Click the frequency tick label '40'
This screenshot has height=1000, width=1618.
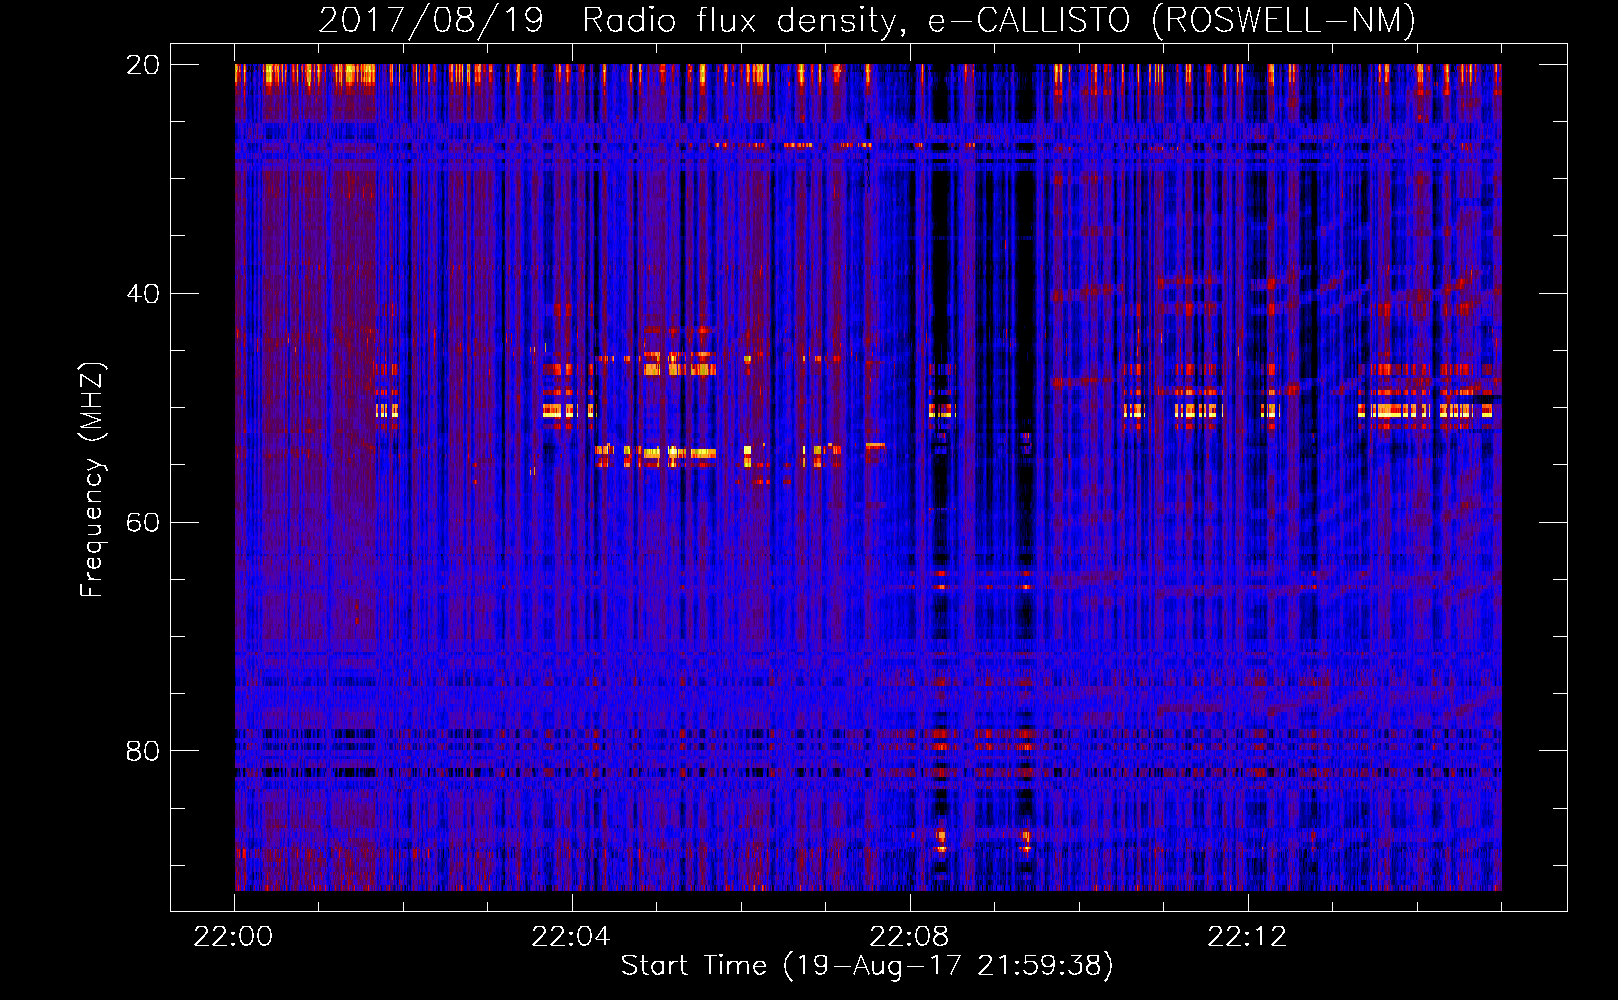pyautogui.click(x=143, y=294)
